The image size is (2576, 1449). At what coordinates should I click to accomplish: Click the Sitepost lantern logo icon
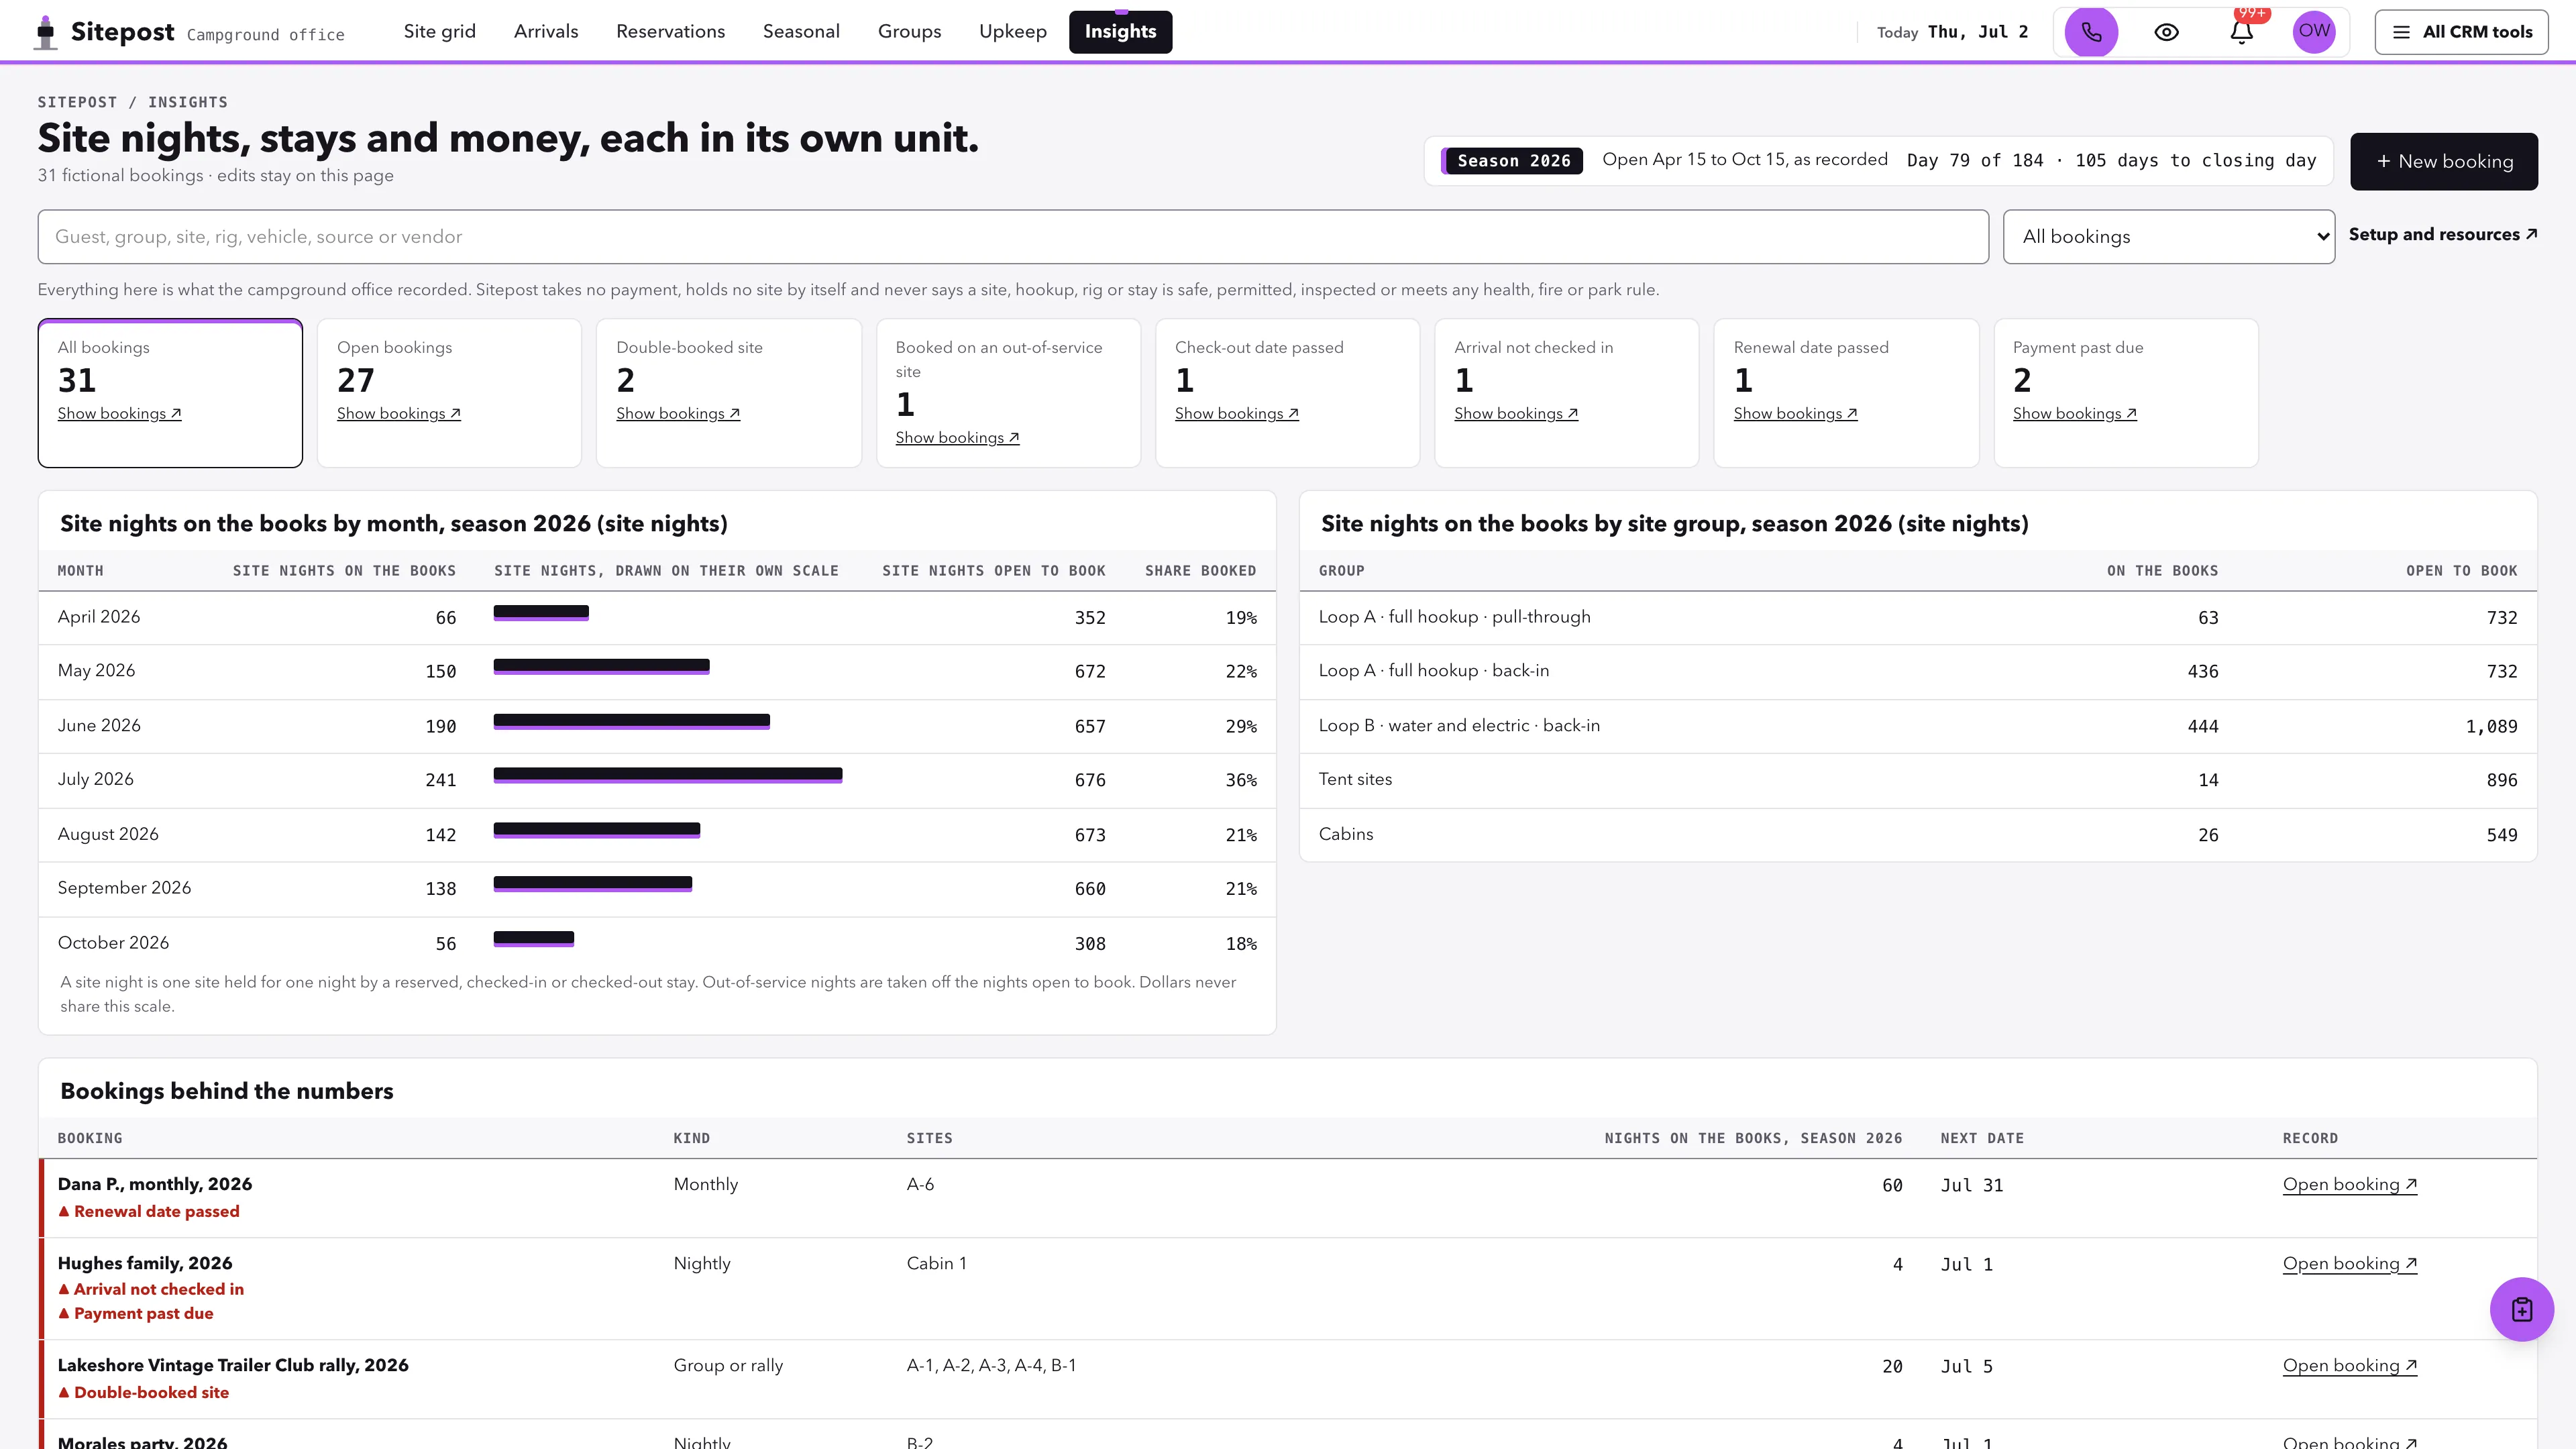[x=46, y=32]
